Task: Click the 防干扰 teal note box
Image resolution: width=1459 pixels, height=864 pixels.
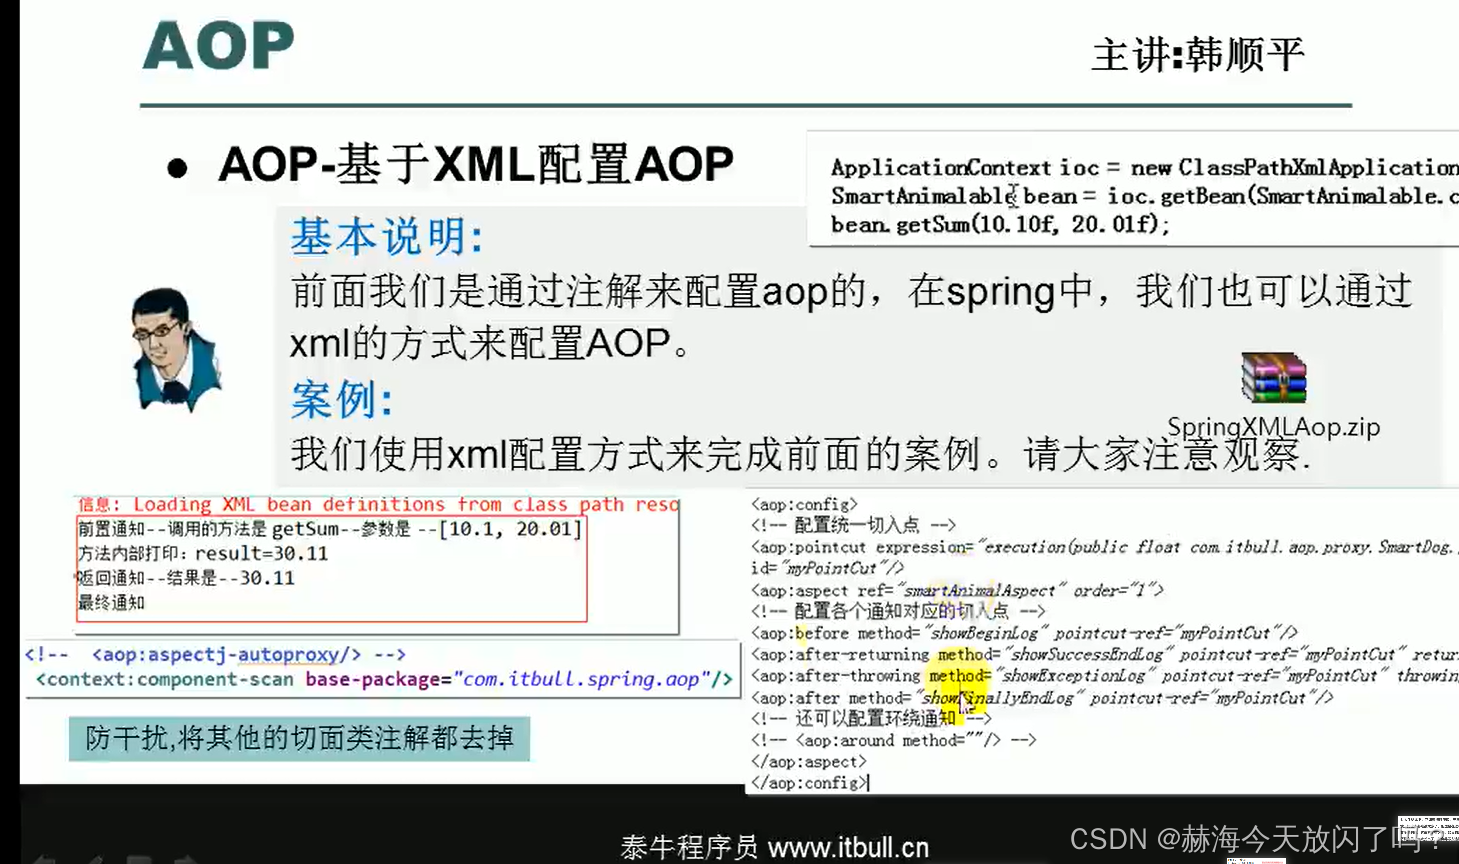Action: tap(299, 739)
